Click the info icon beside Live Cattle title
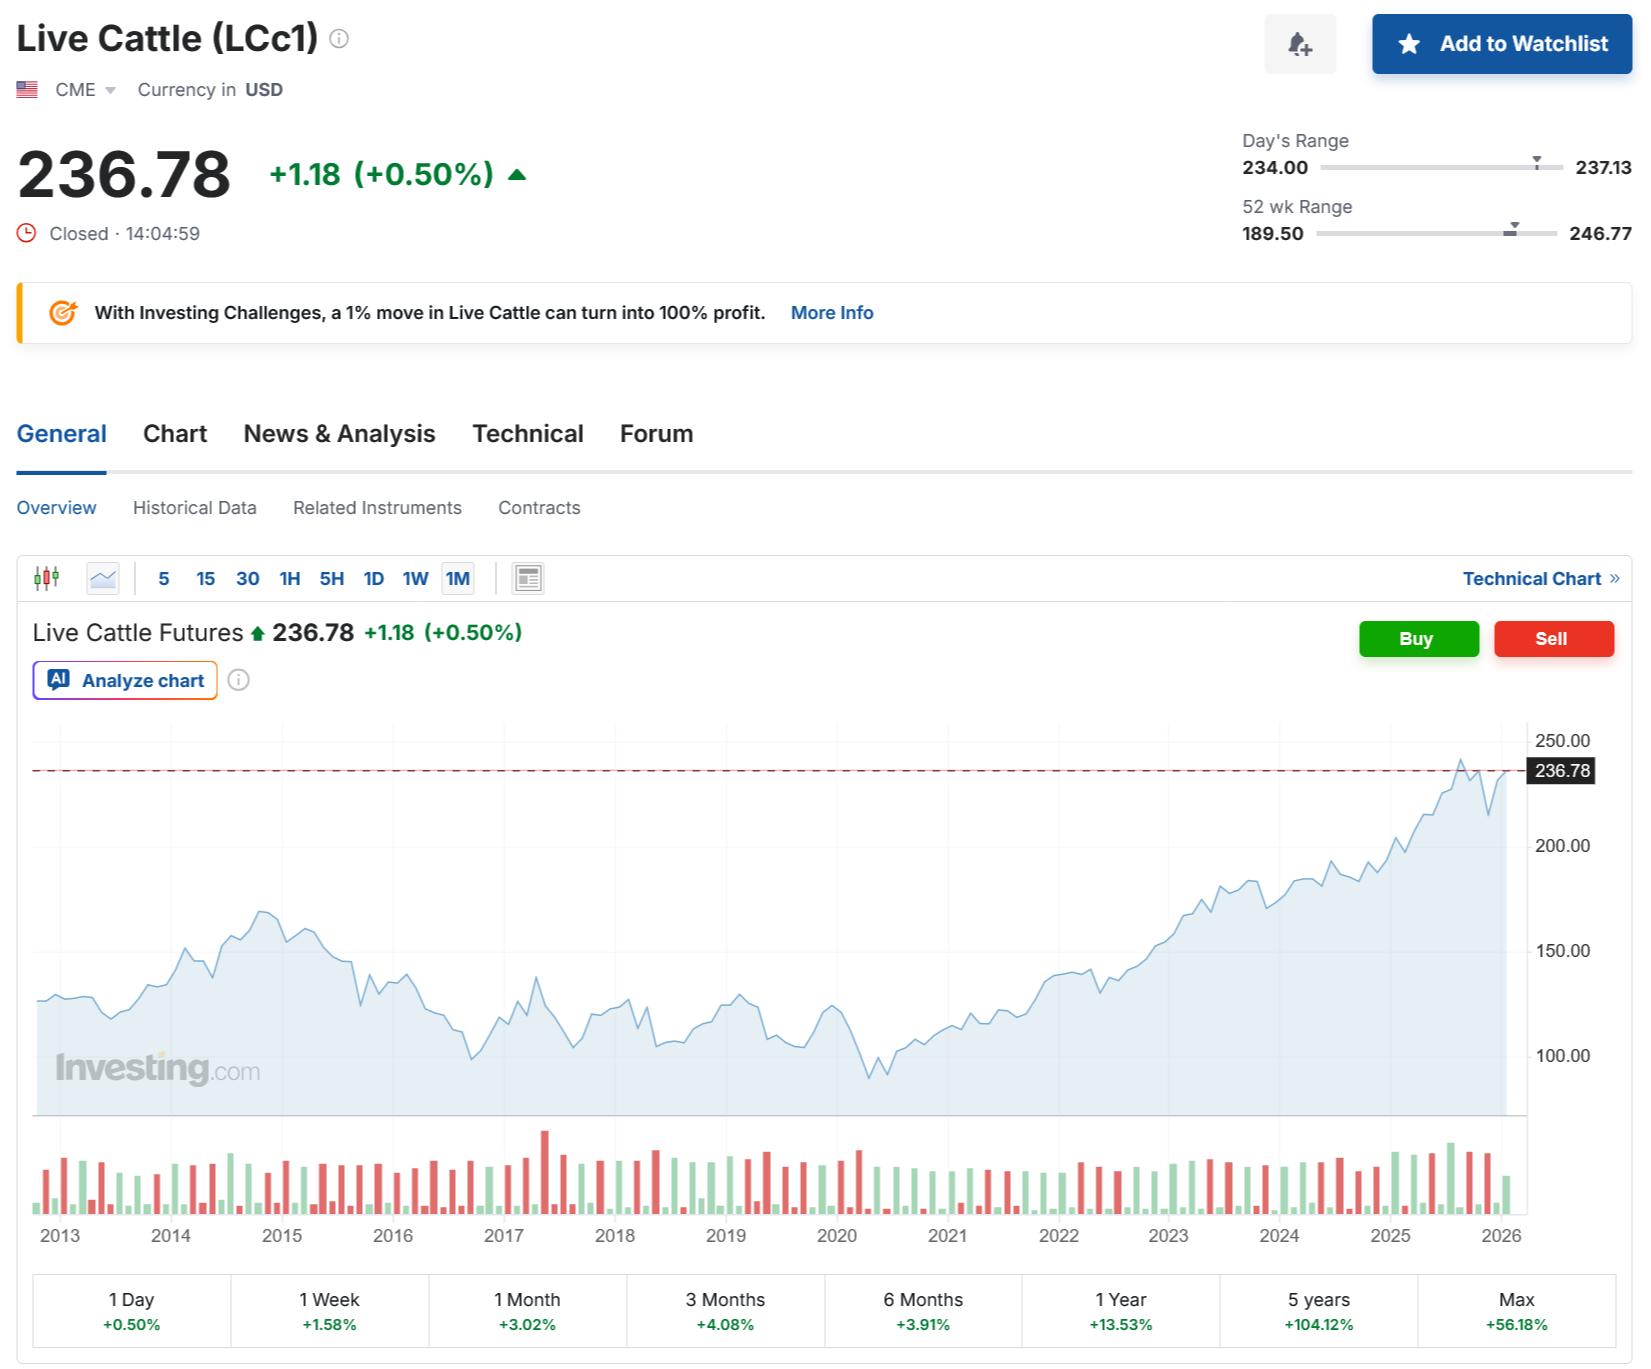Screen dimensions: 1651x1369 [339, 39]
